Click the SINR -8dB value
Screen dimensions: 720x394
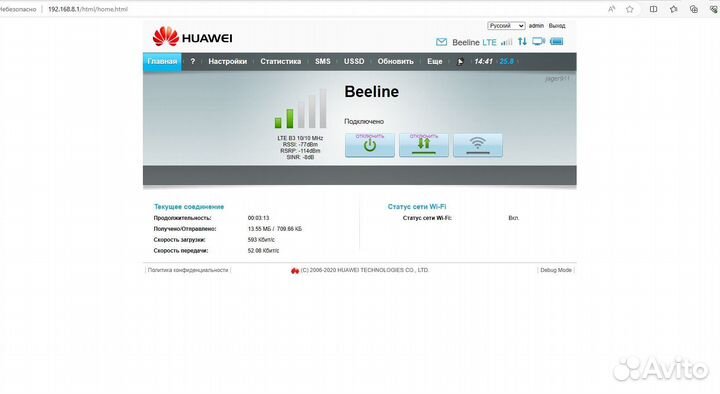(x=300, y=158)
